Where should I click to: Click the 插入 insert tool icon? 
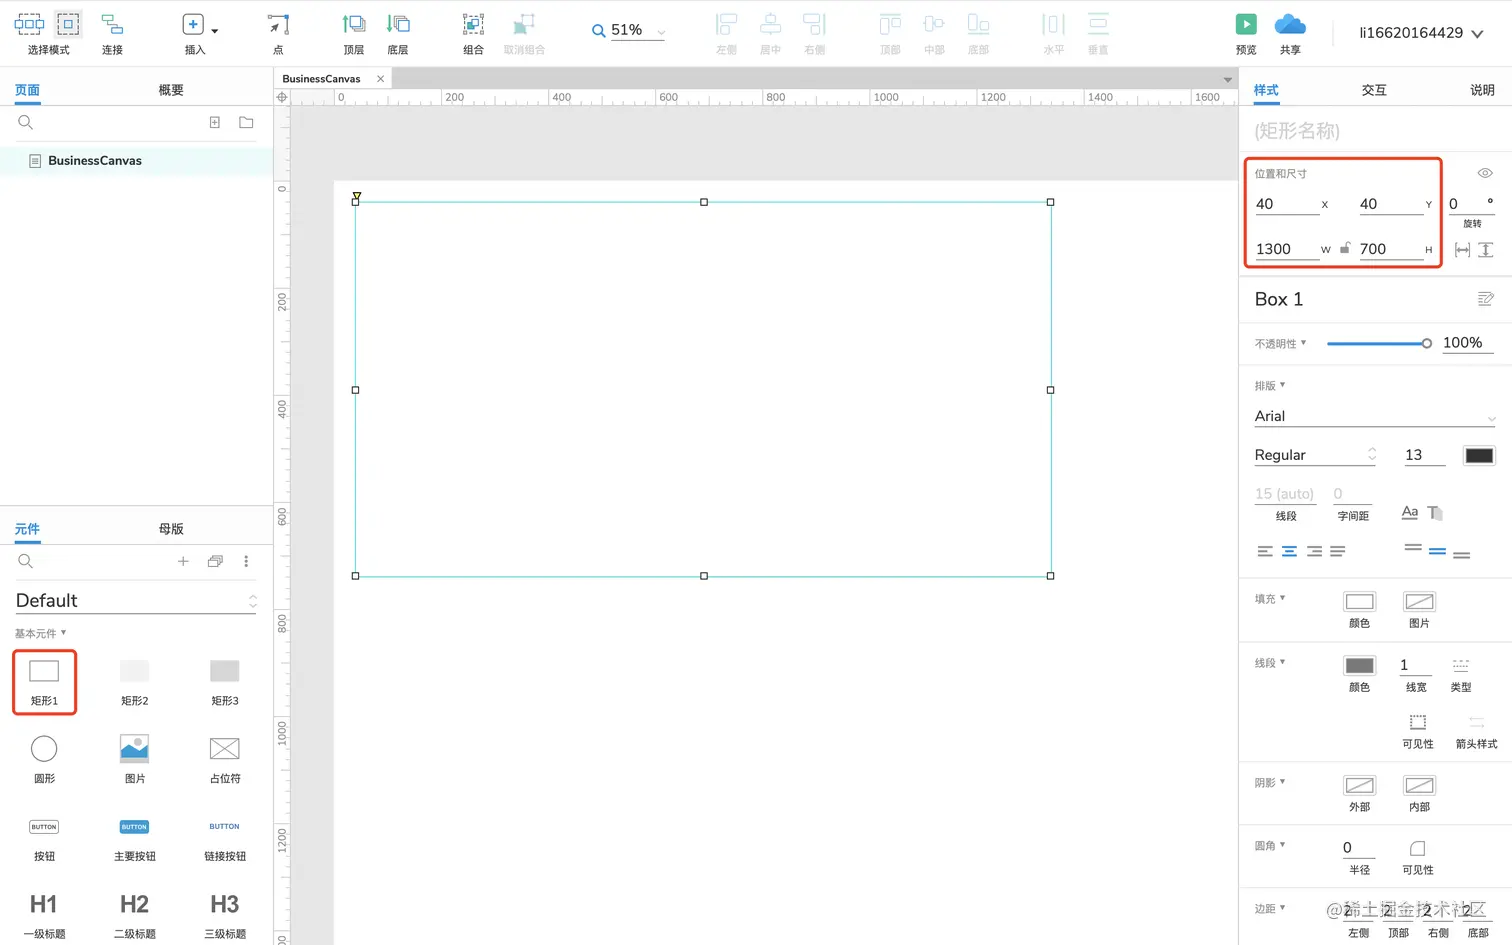pyautogui.click(x=193, y=24)
